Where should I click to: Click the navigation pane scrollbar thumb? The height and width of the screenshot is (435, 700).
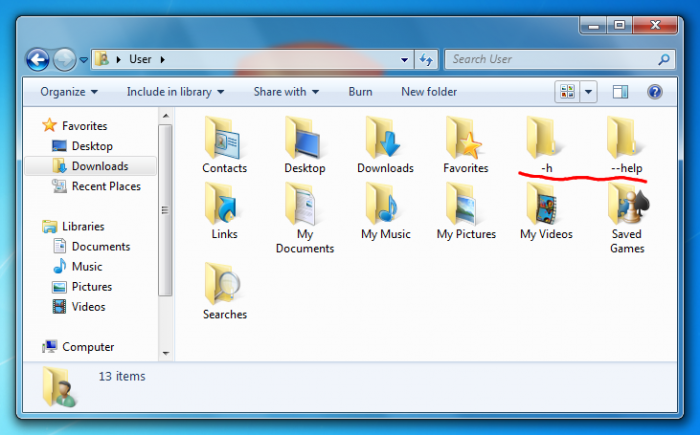[165, 210]
